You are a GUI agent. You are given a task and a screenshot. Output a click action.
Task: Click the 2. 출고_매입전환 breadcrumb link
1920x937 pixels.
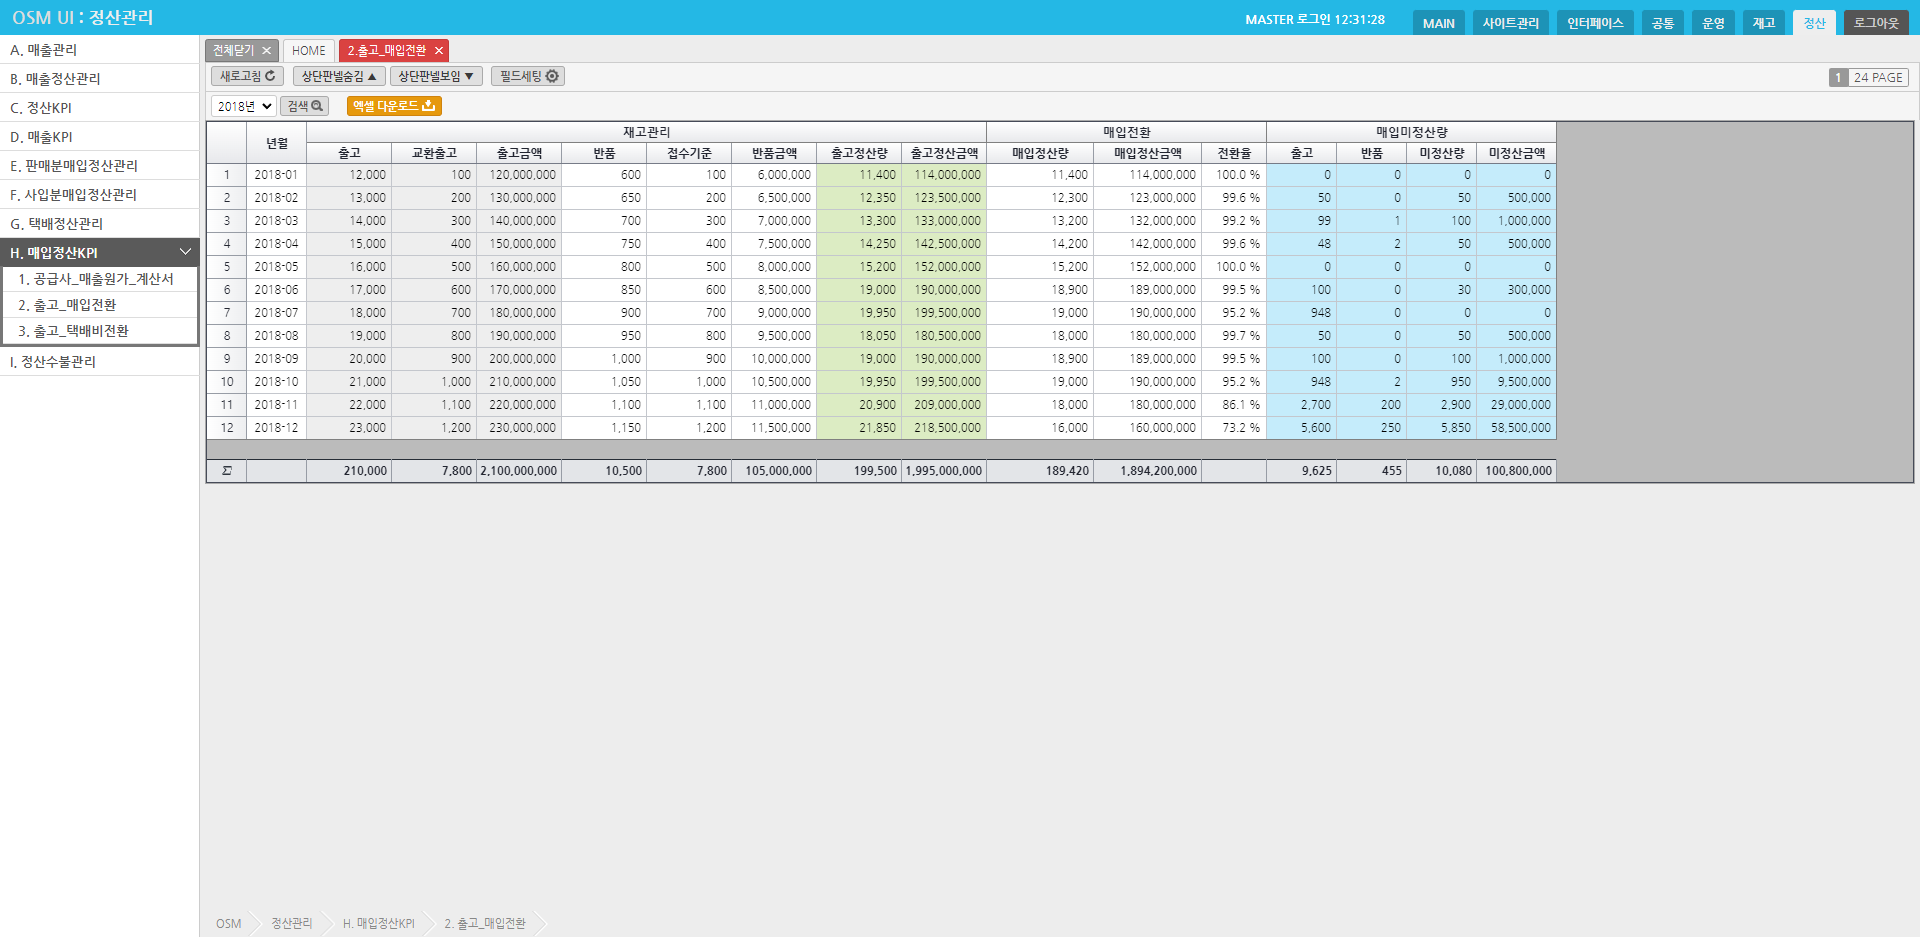pyautogui.click(x=485, y=924)
